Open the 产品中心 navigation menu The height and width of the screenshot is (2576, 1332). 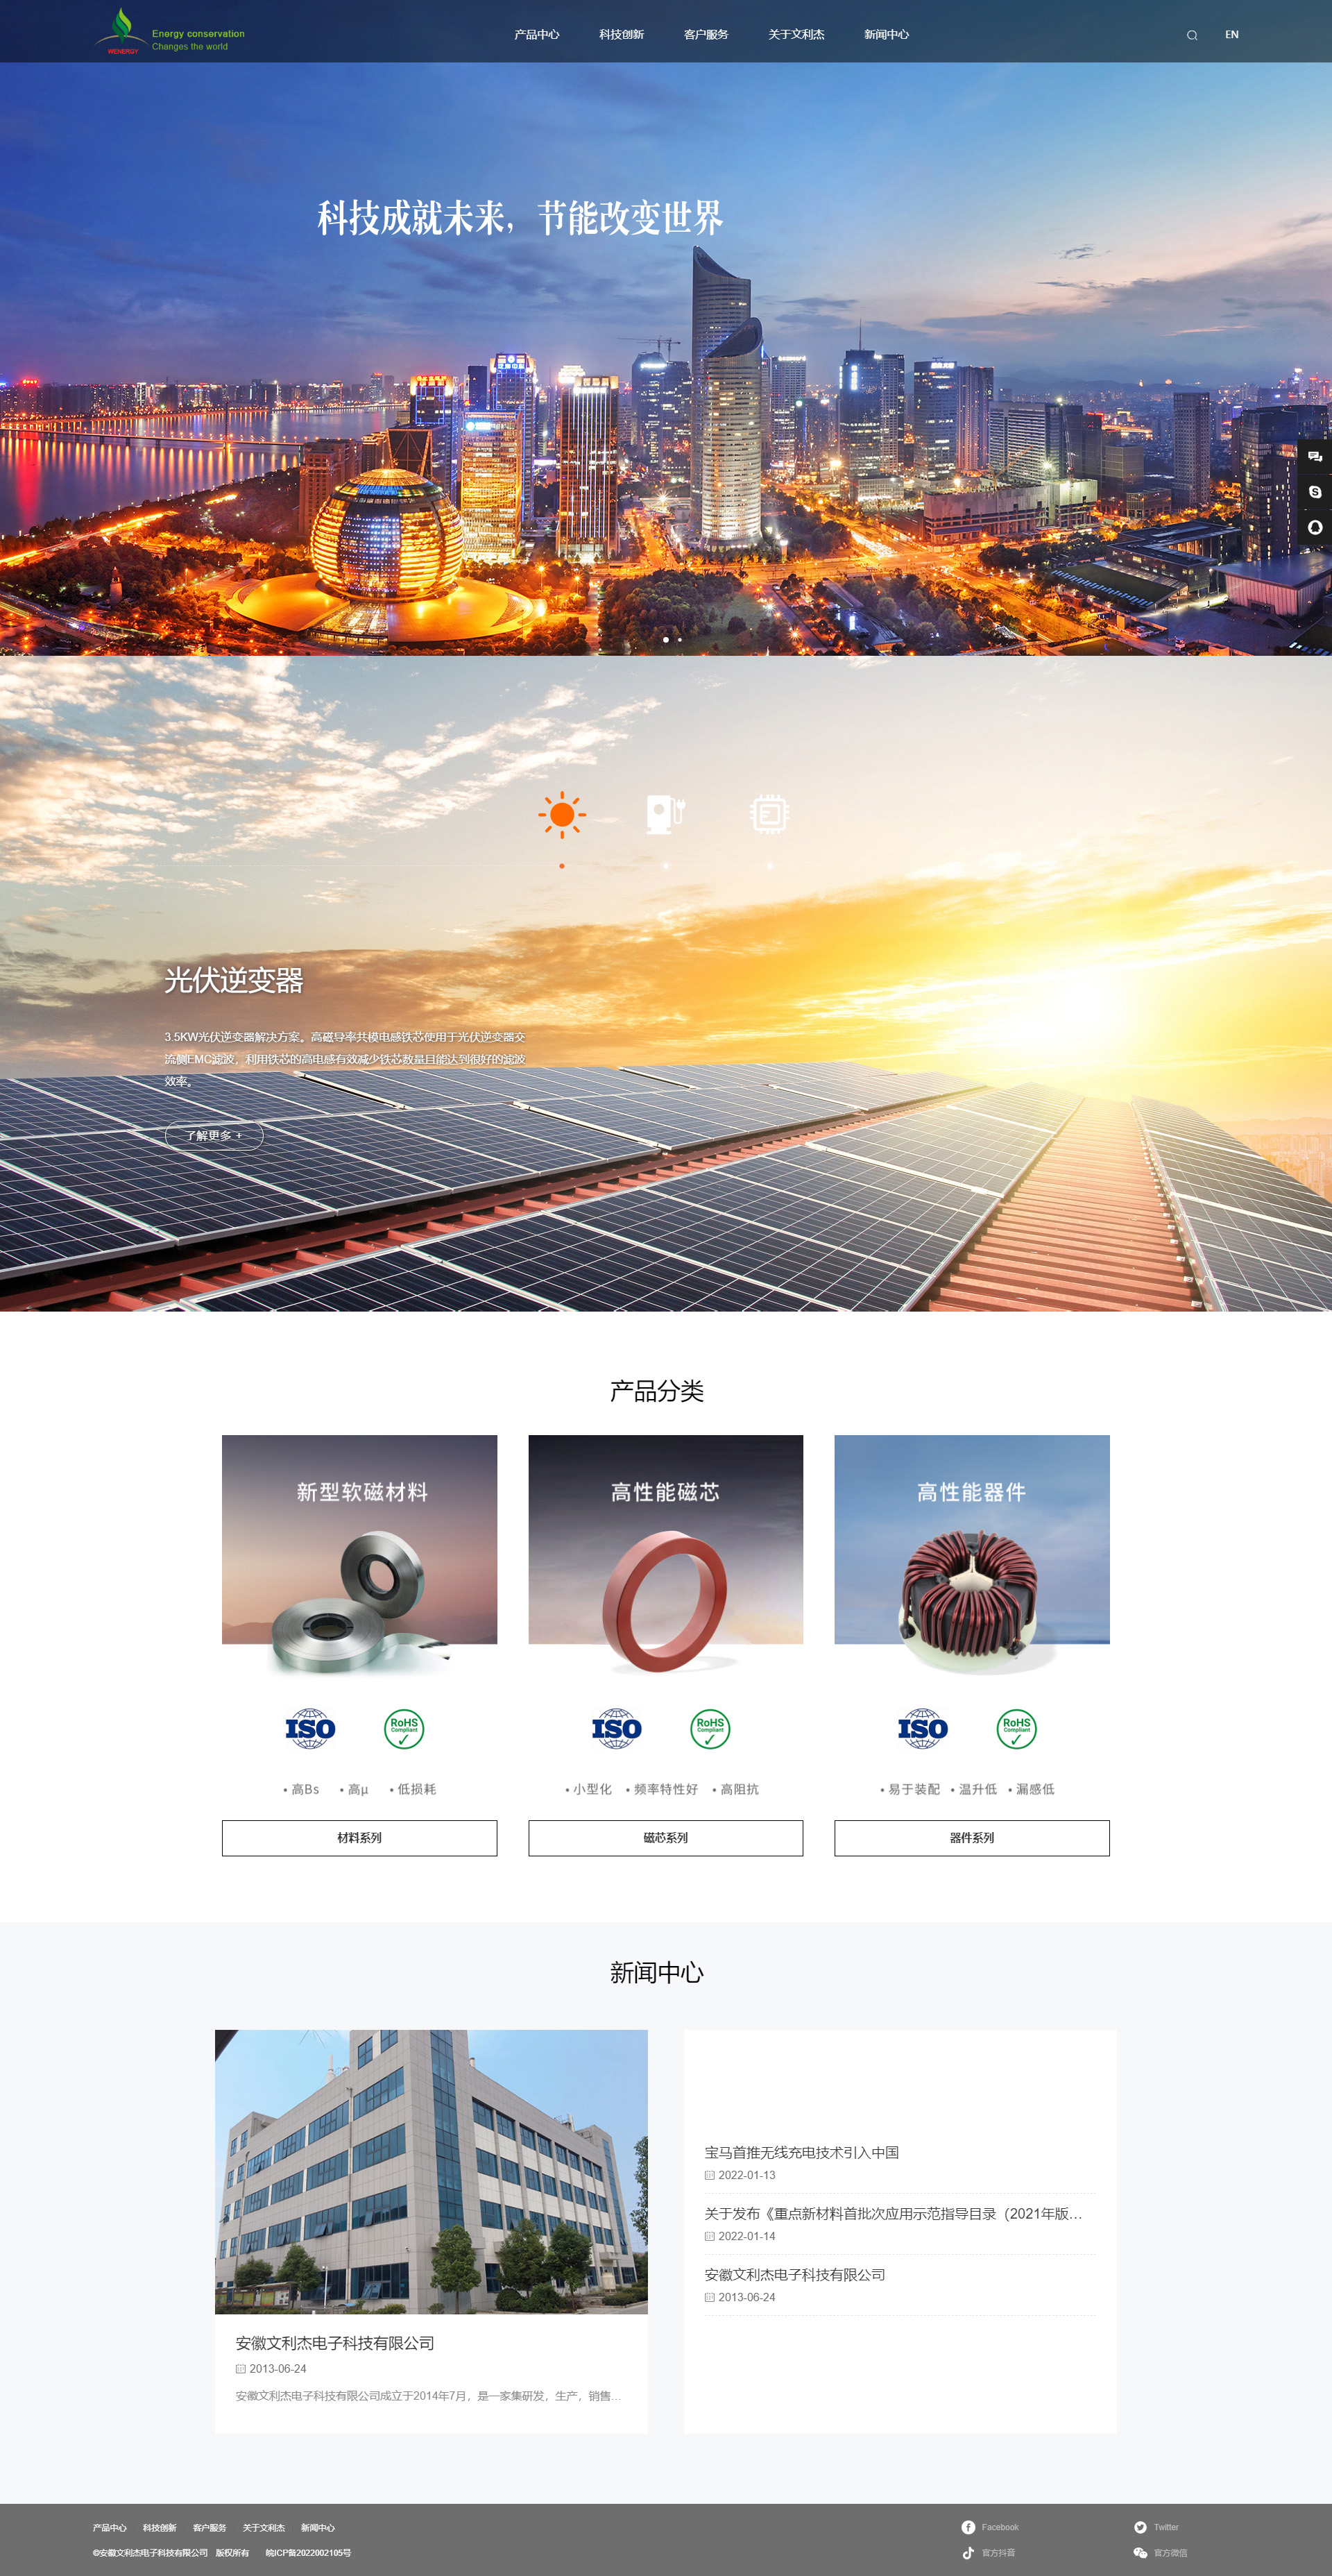coord(537,35)
